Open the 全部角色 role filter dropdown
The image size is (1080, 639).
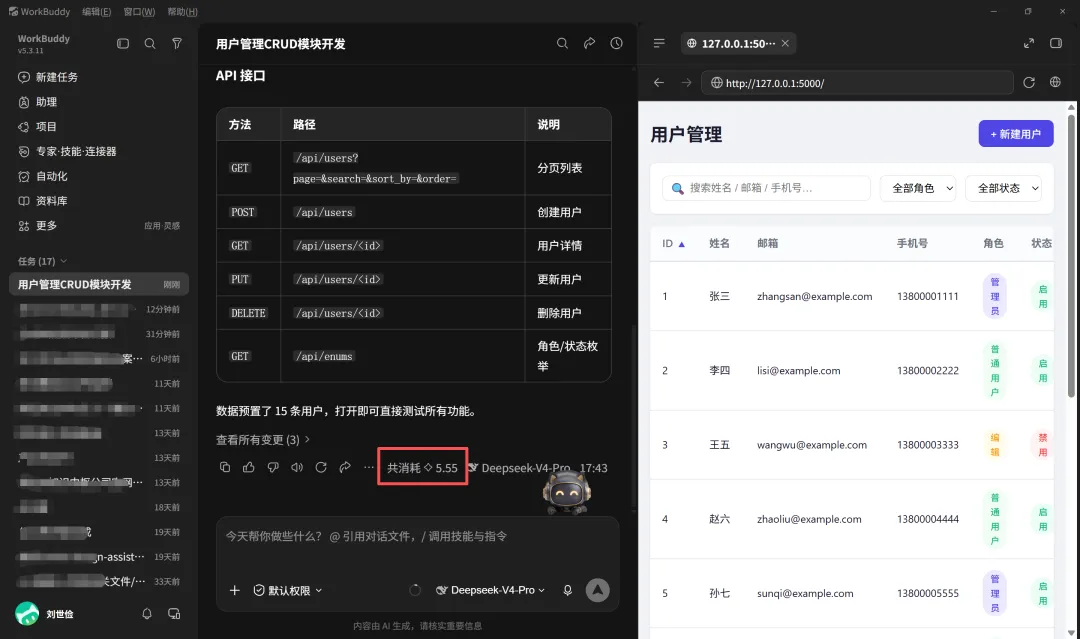(x=918, y=188)
